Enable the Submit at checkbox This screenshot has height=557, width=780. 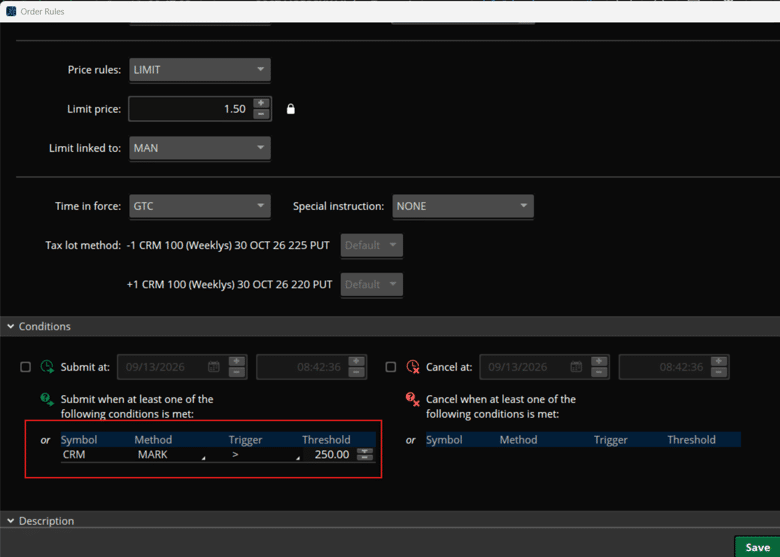(x=25, y=367)
